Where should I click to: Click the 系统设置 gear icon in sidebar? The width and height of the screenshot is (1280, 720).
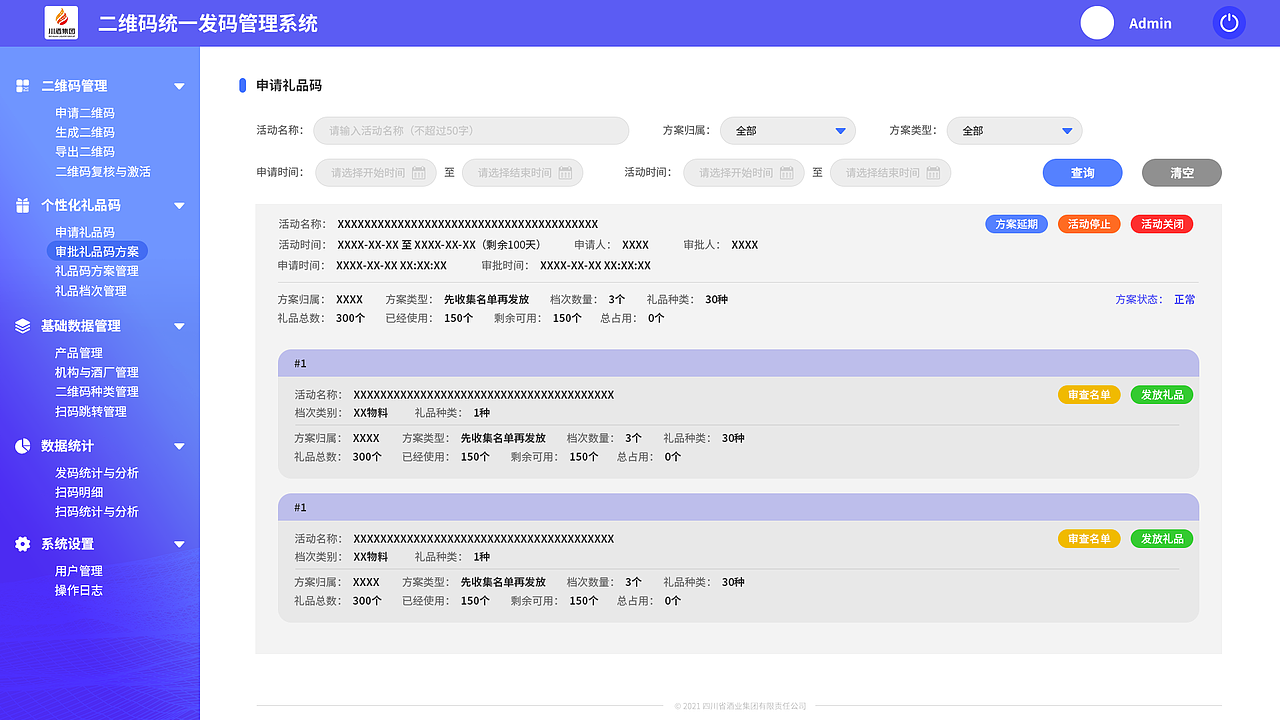tap(22, 544)
